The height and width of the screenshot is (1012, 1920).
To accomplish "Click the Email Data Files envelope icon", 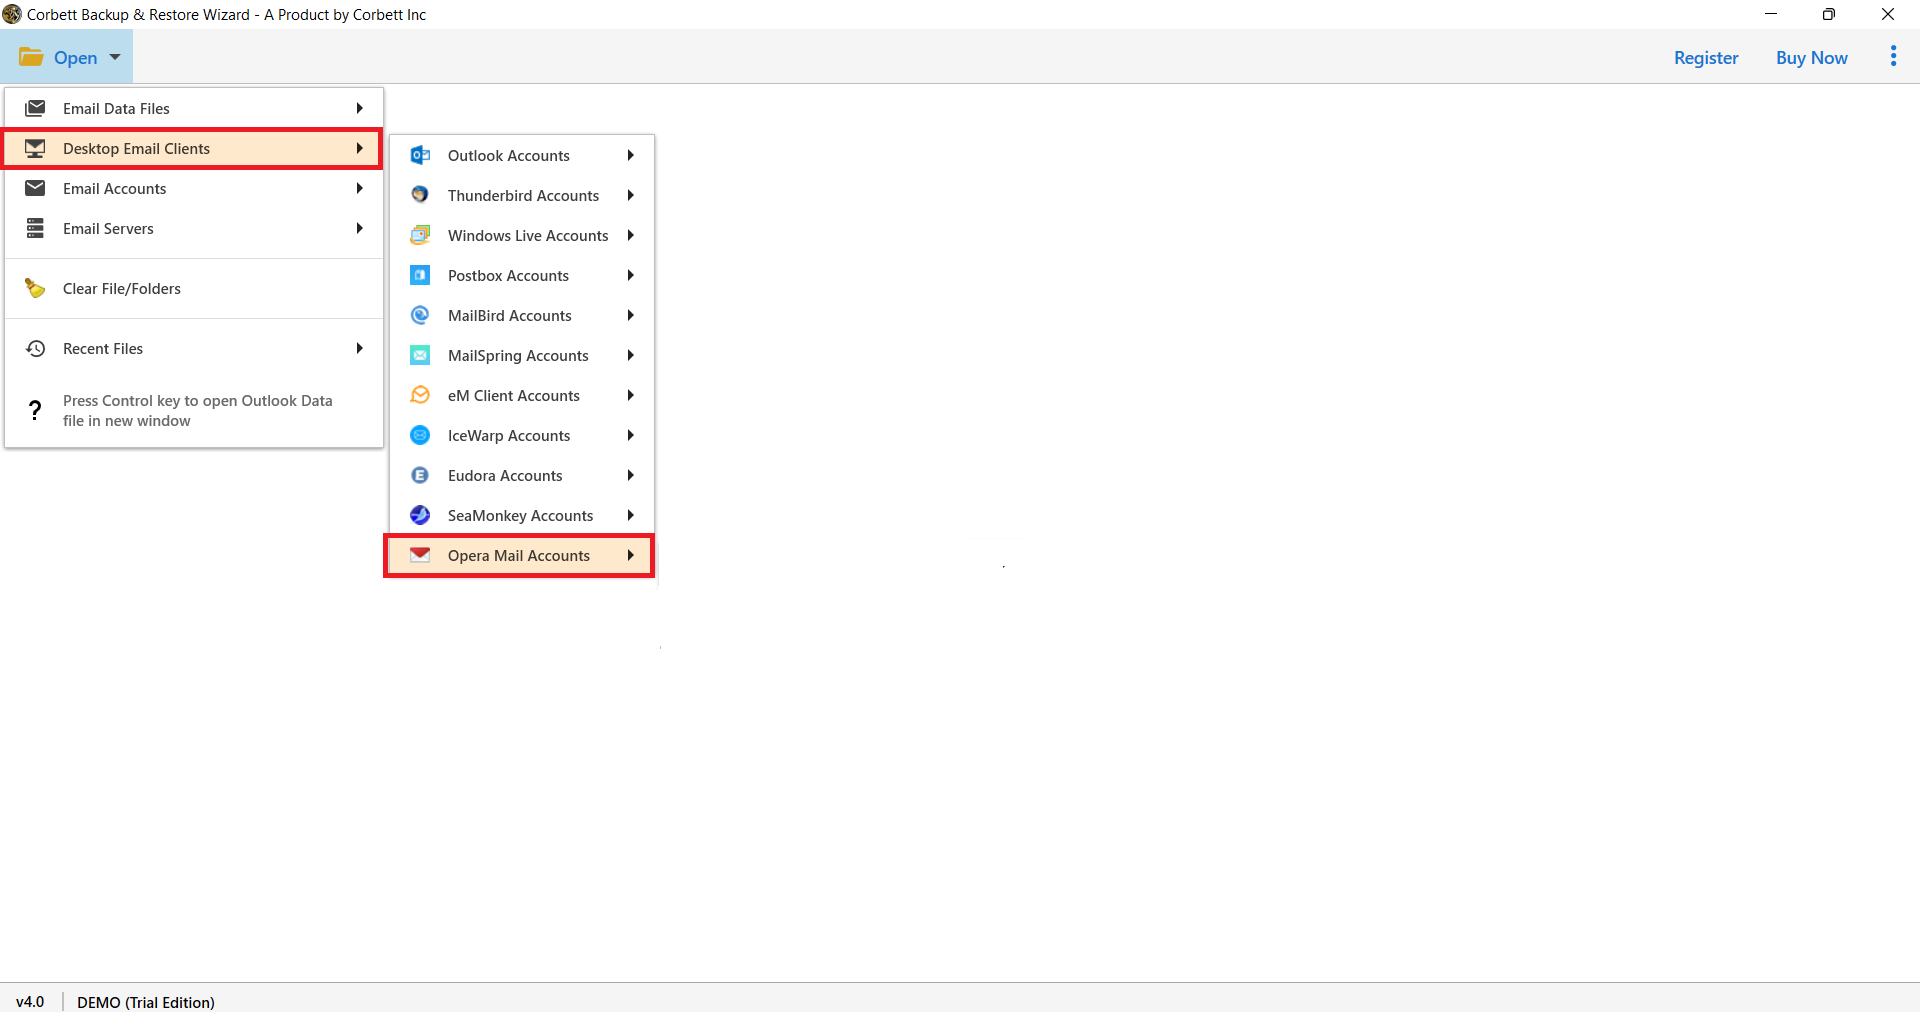I will (x=35, y=108).
